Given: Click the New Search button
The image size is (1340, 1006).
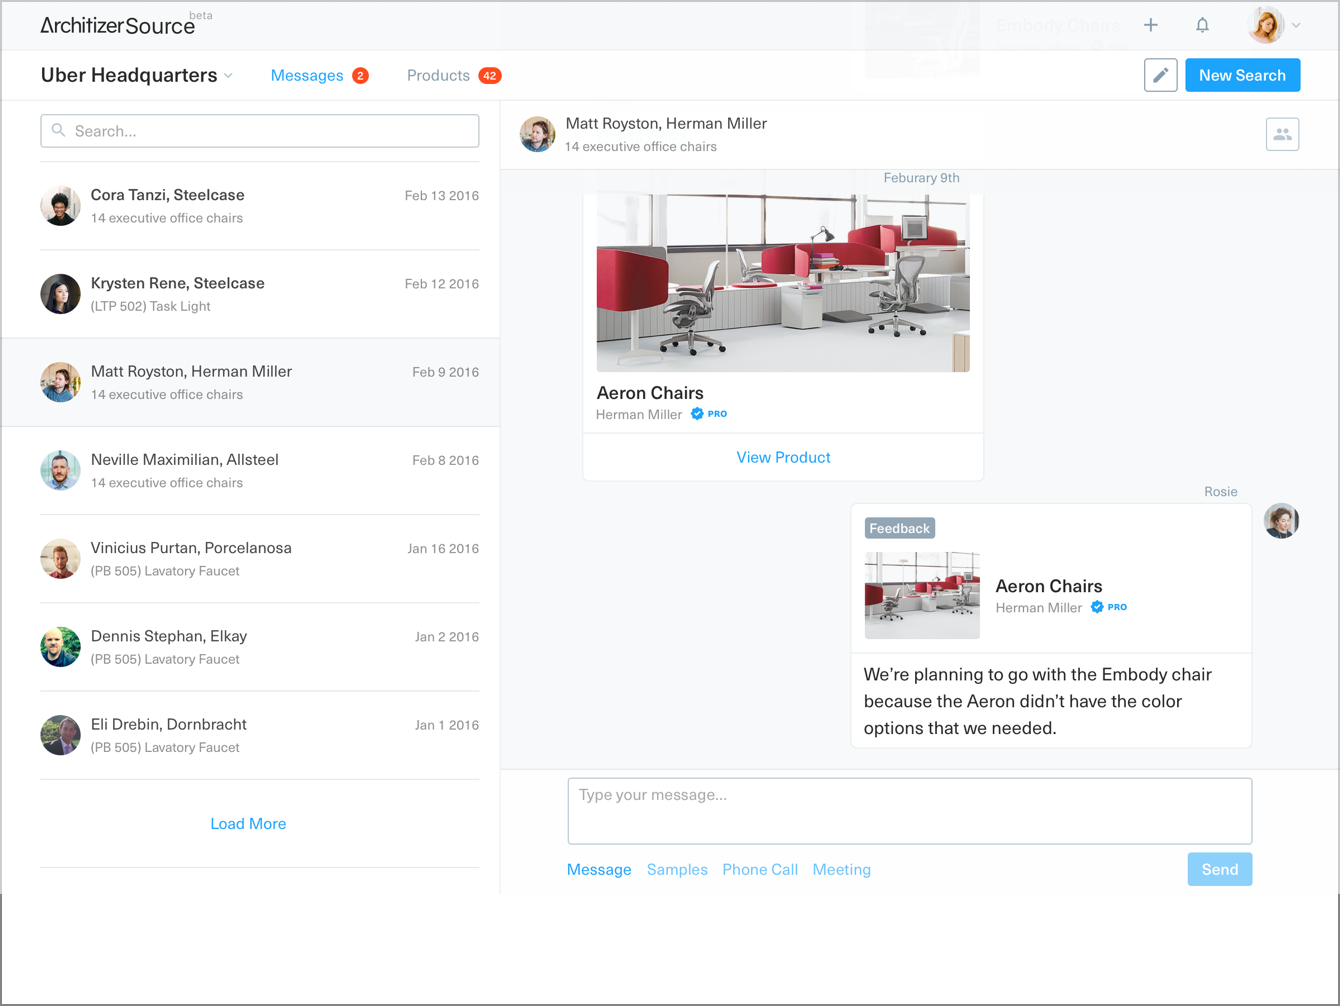Looking at the screenshot, I should (1242, 75).
